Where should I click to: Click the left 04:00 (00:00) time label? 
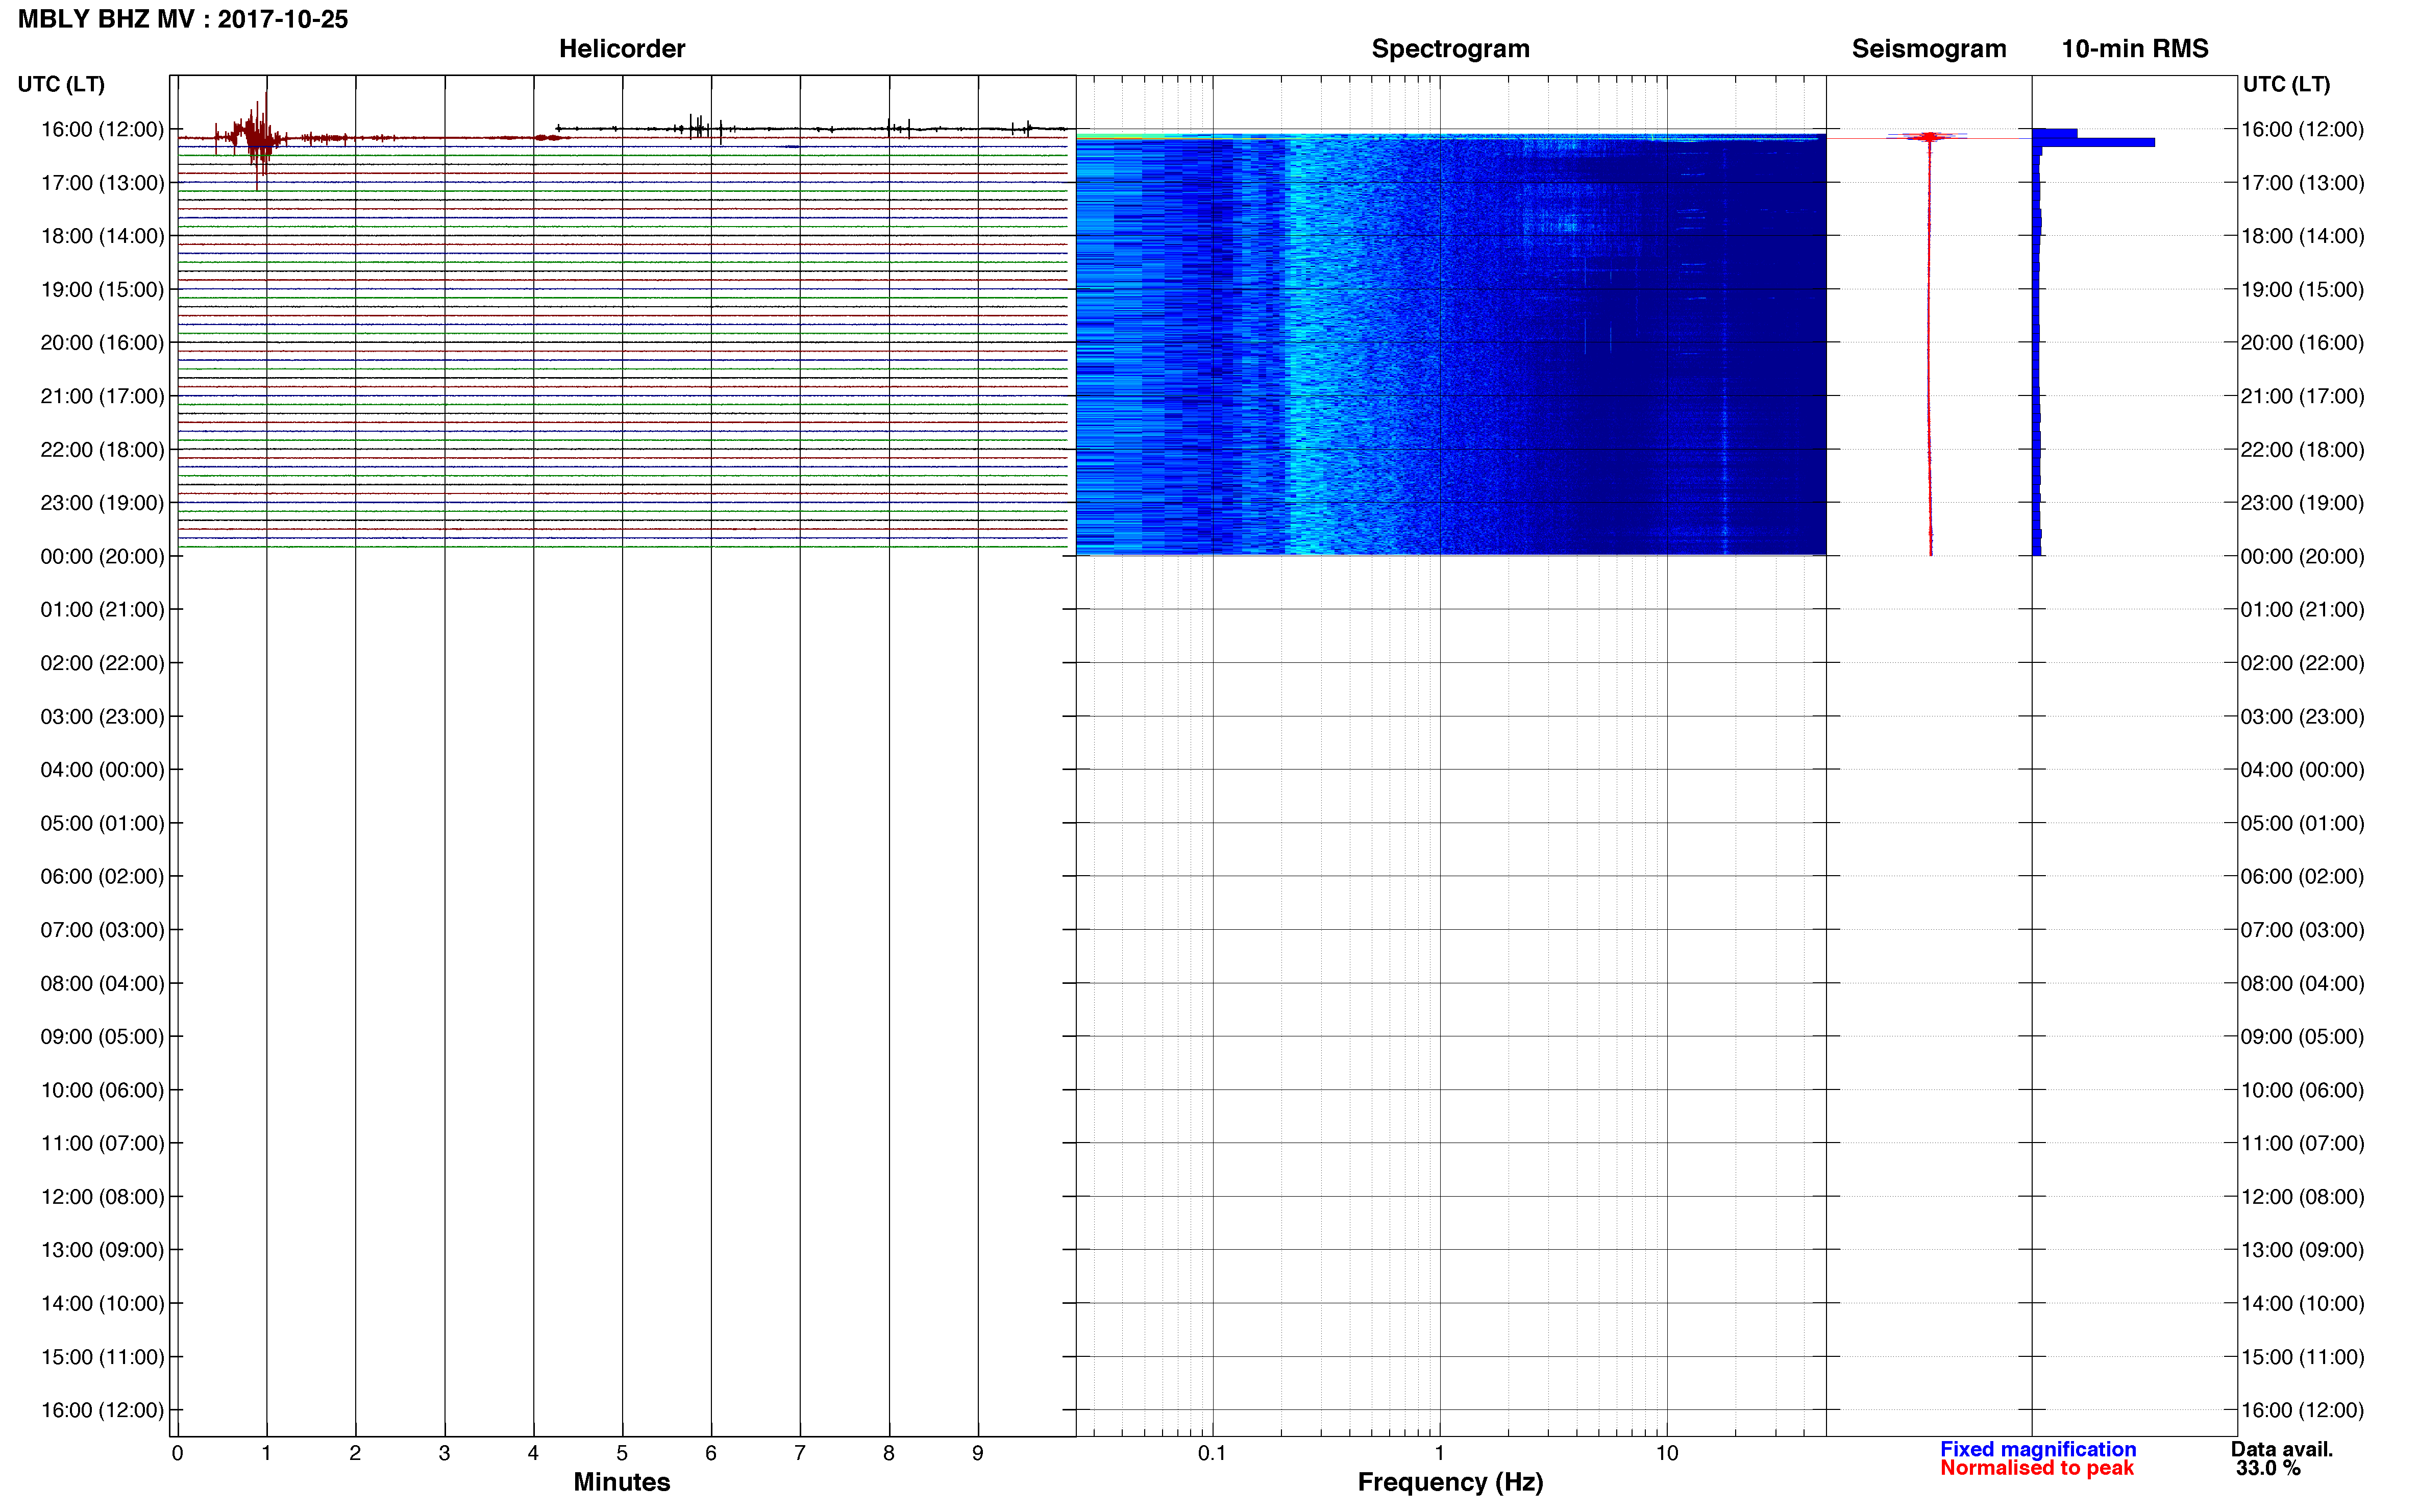[x=102, y=770]
